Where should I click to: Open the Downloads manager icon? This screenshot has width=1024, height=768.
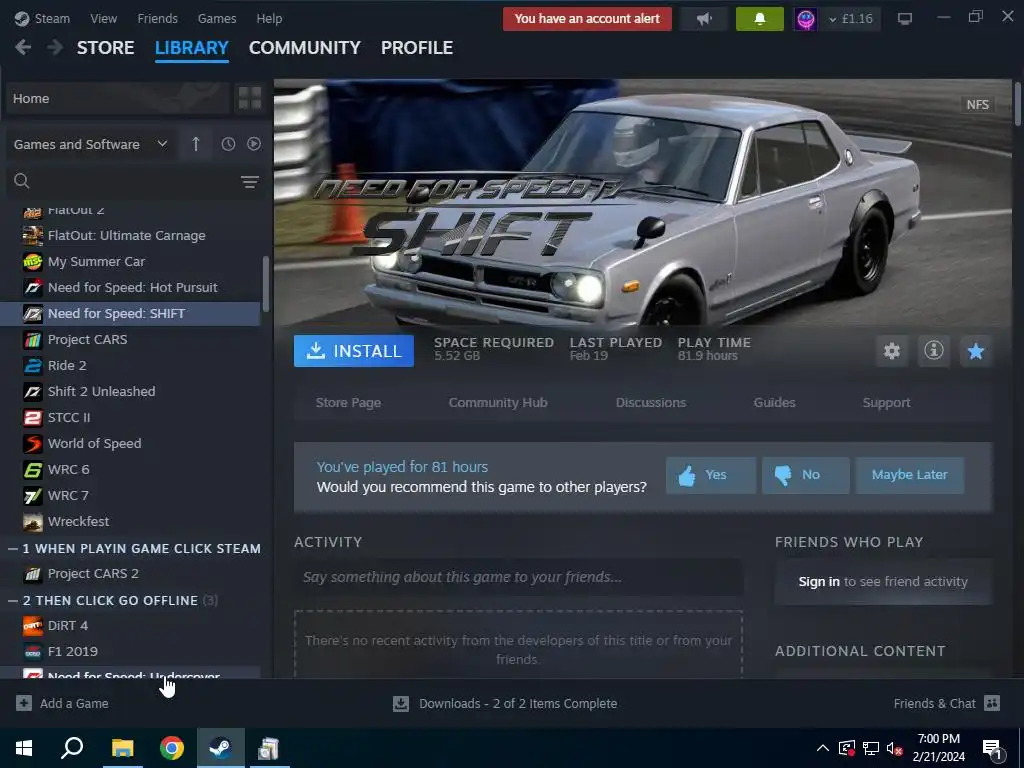click(x=401, y=703)
